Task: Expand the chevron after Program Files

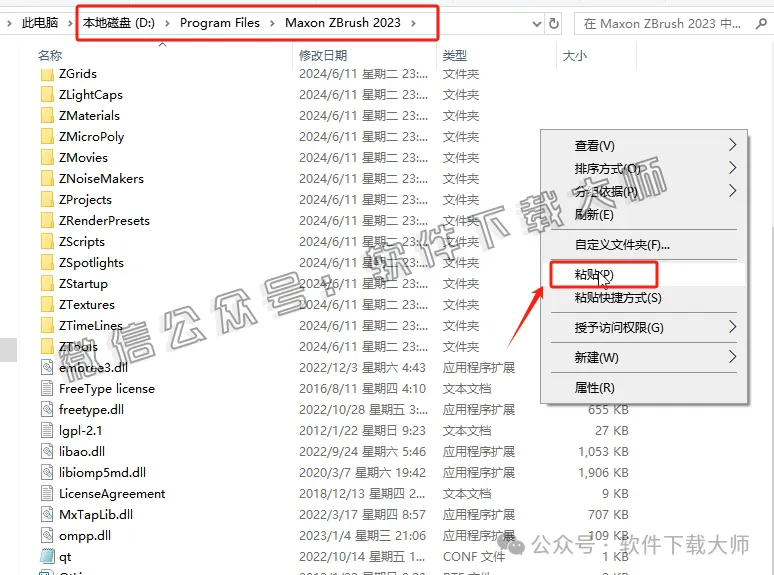Action: pyautogui.click(x=272, y=23)
